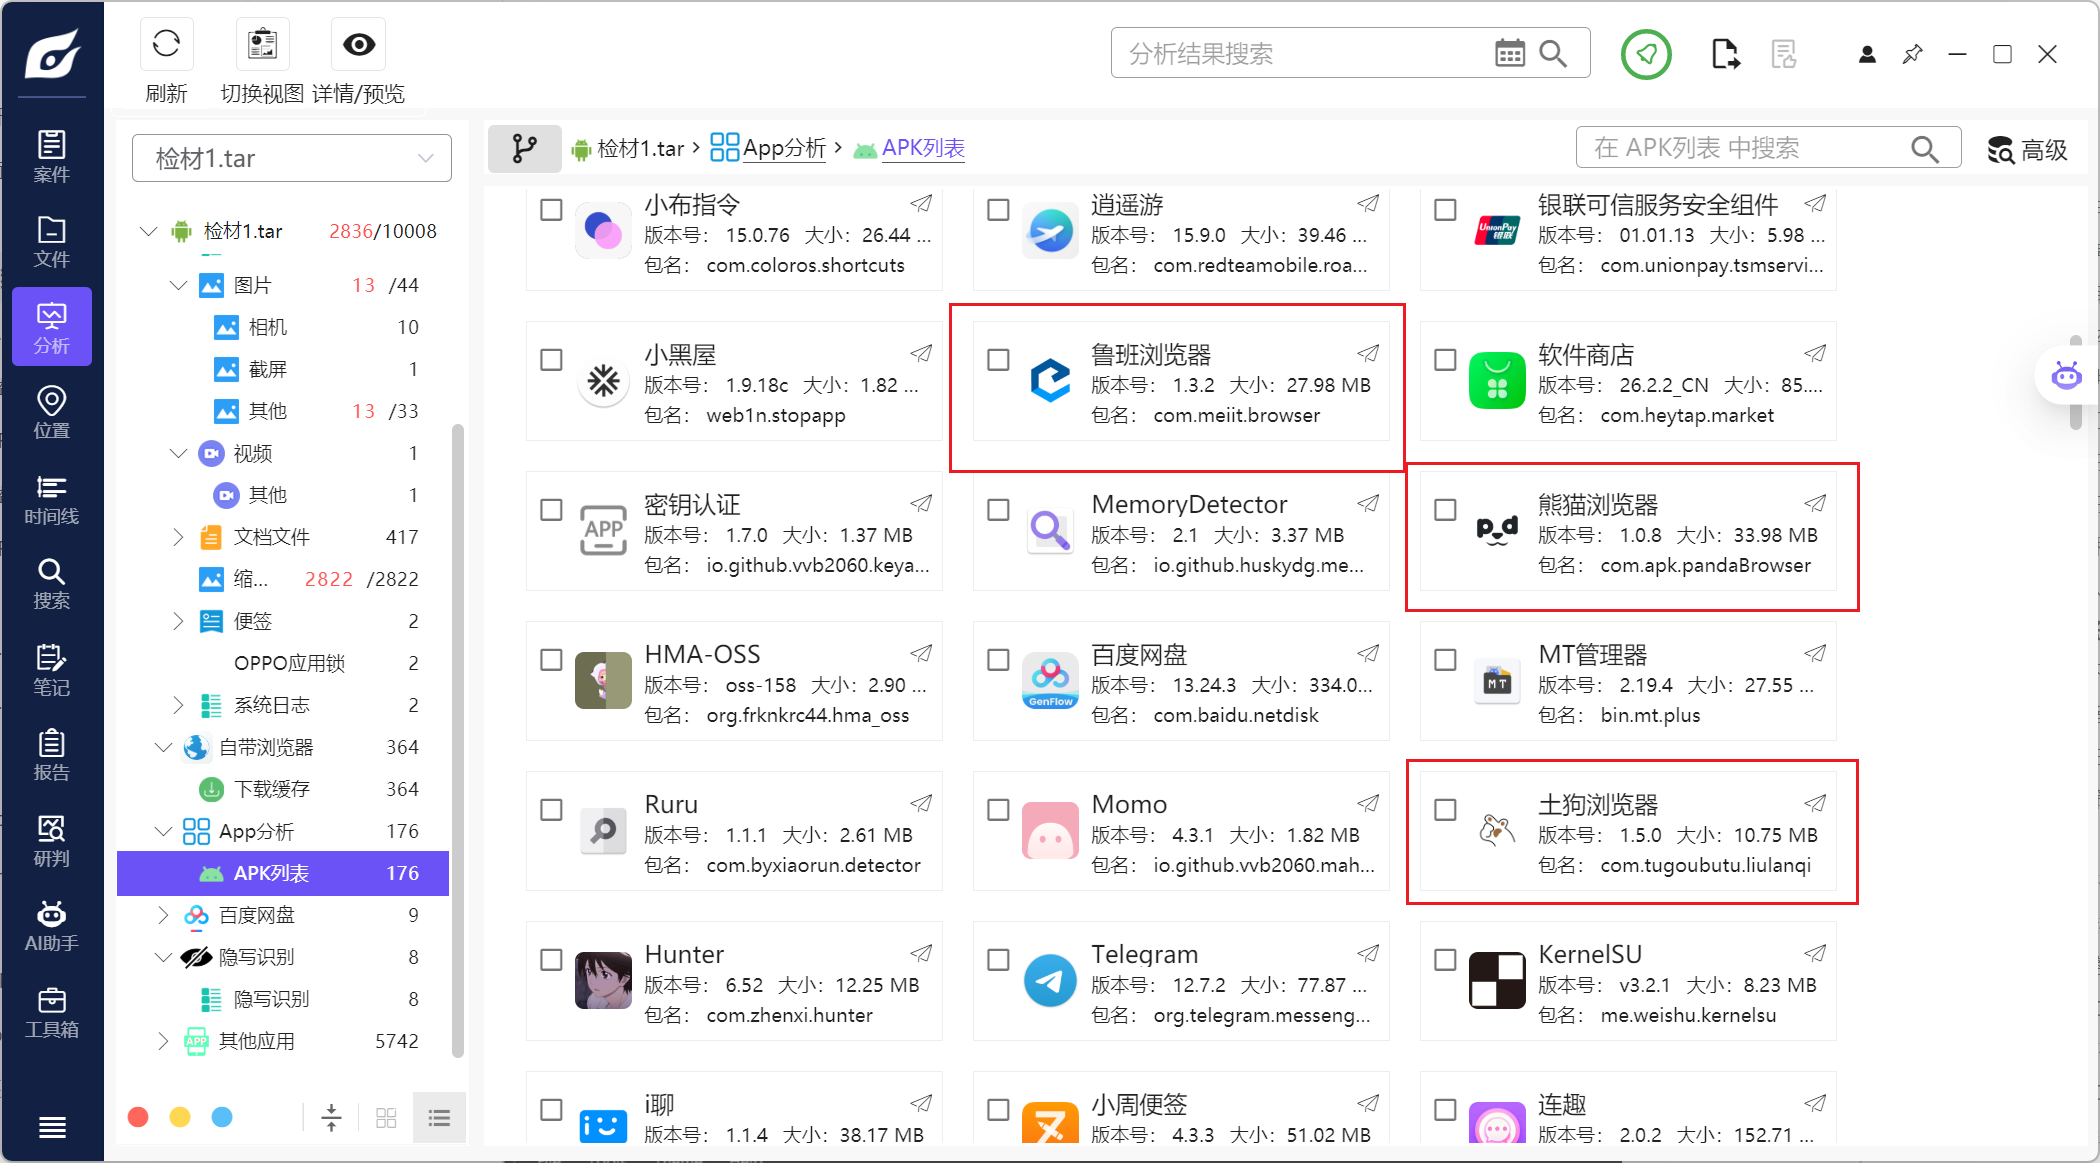The width and height of the screenshot is (2100, 1163).
Task: Click the expand/collapse all icon at tree bottom
Action: (331, 1117)
